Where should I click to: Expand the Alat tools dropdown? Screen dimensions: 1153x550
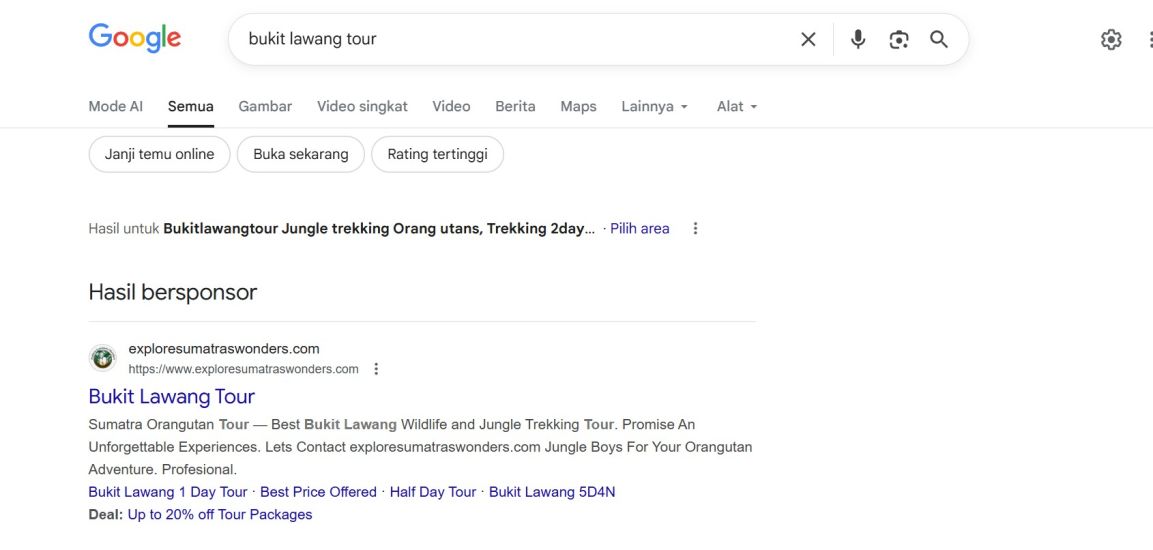click(x=737, y=106)
